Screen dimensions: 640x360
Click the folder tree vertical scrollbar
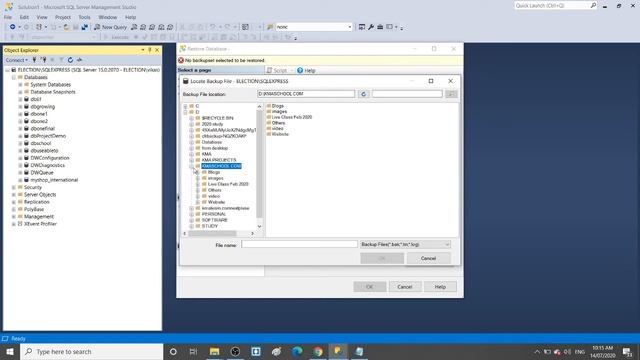click(x=259, y=163)
